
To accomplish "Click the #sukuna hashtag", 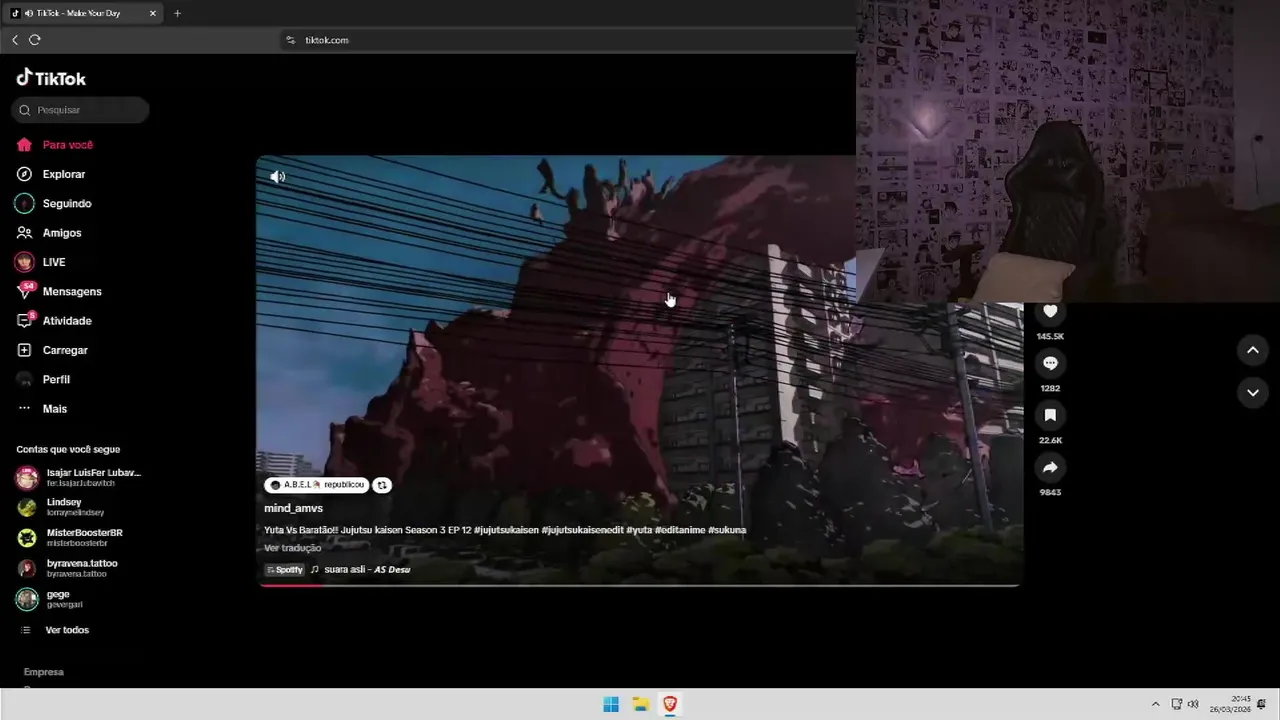I will point(727,530).
